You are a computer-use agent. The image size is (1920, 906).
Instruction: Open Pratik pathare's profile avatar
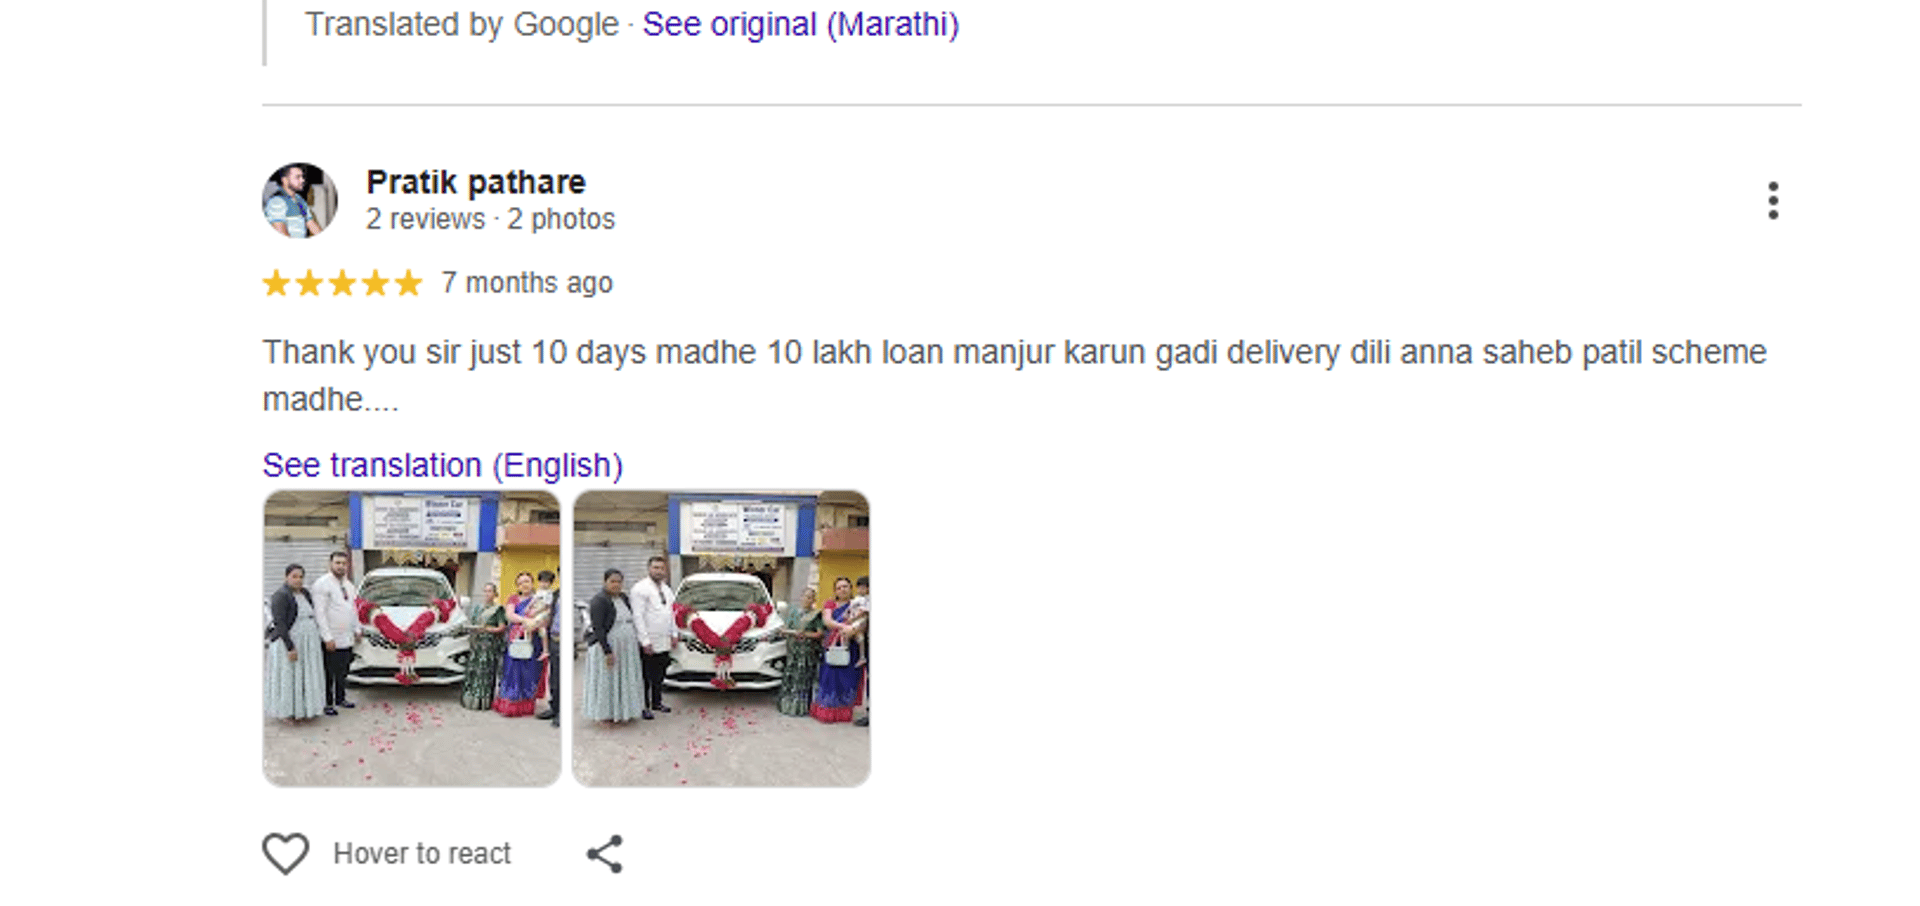pyautogui.click(x=300, y=201)
